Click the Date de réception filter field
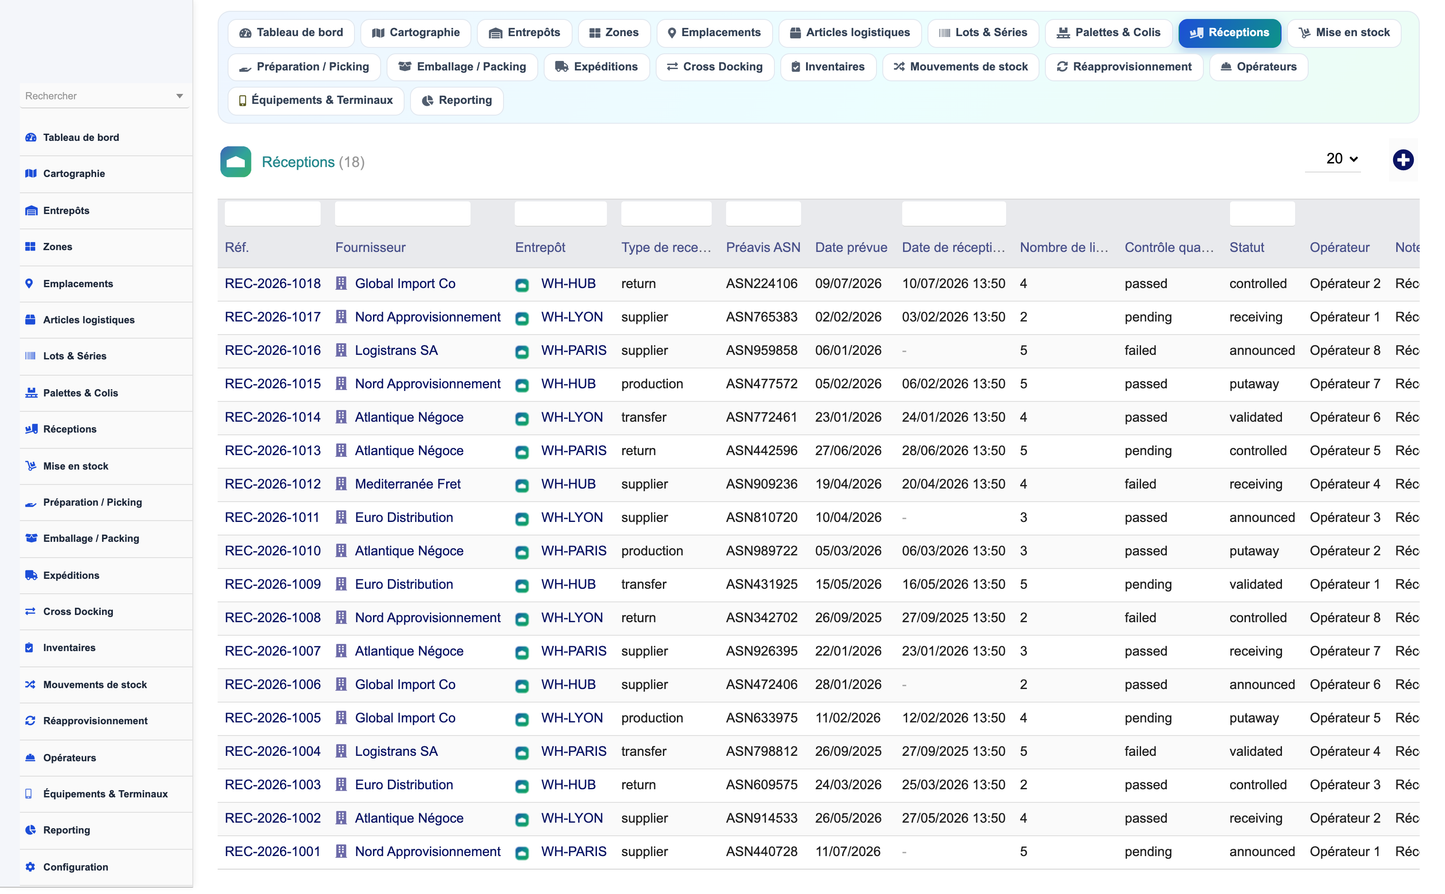Screen dimensions: 1445x894 [x=954, y=213]
